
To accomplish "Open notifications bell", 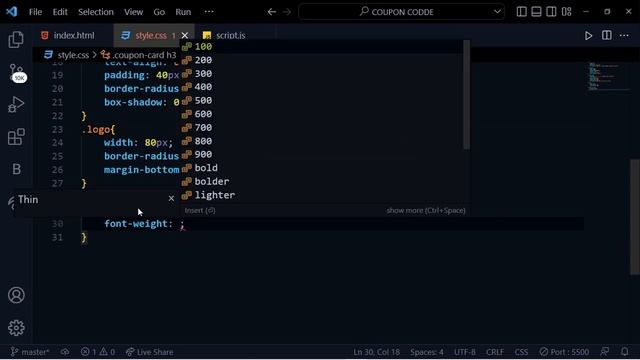I will pyautogui.click(x=624, y=351).
